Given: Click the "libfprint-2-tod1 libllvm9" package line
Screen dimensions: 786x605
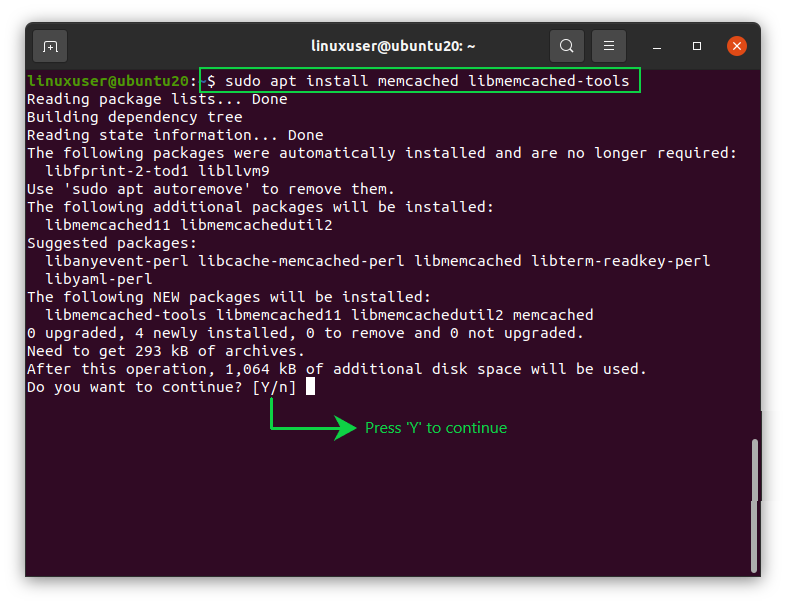Looking at the screenshot, I should point(157,171).
